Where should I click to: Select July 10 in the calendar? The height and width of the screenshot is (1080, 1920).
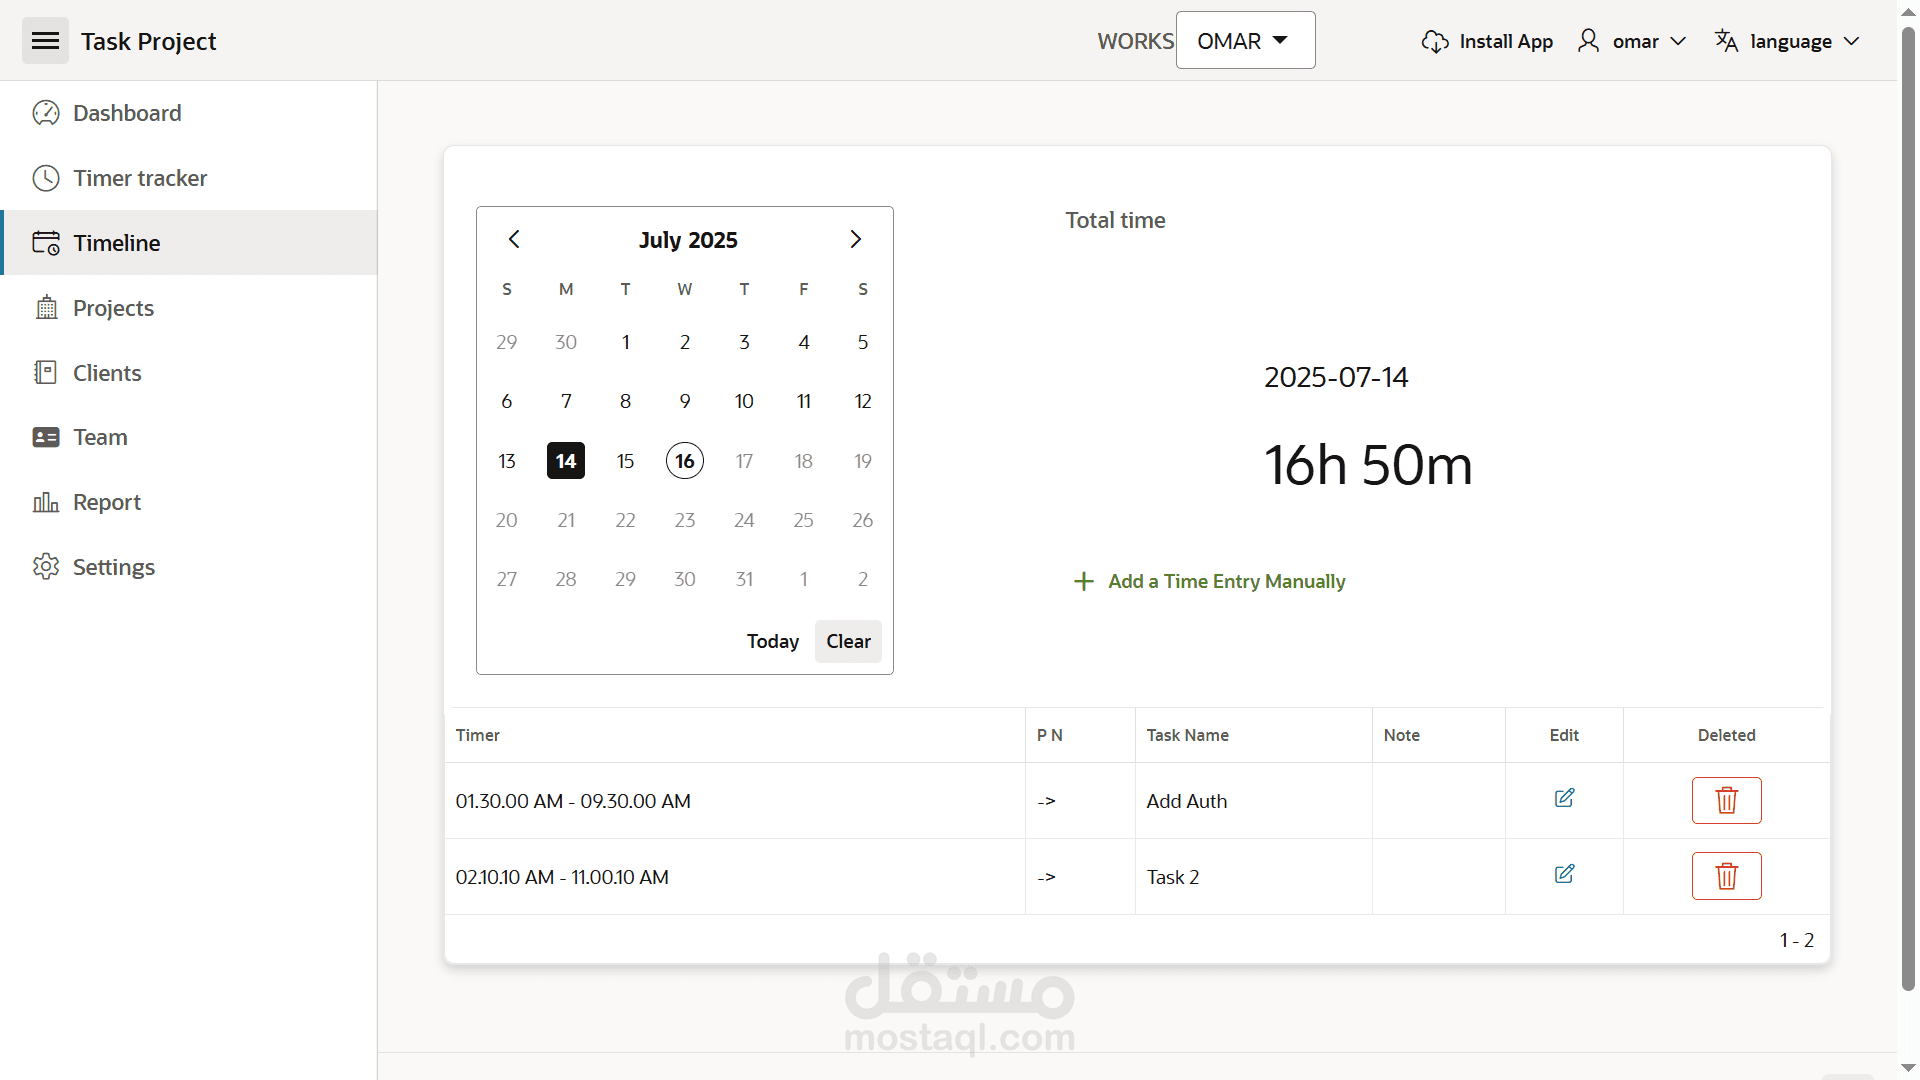coord(744,401)
